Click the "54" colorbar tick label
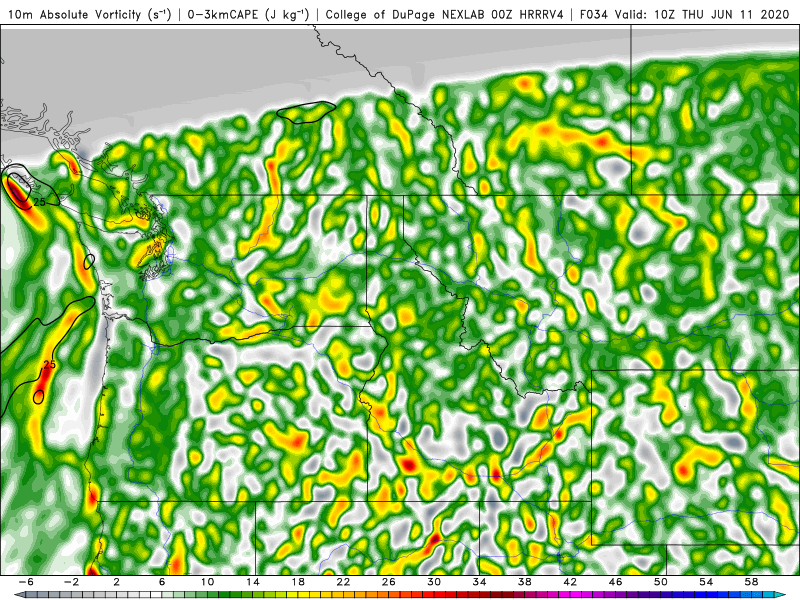The width and height of the screenshot is (800, 600). pos(706,582)
